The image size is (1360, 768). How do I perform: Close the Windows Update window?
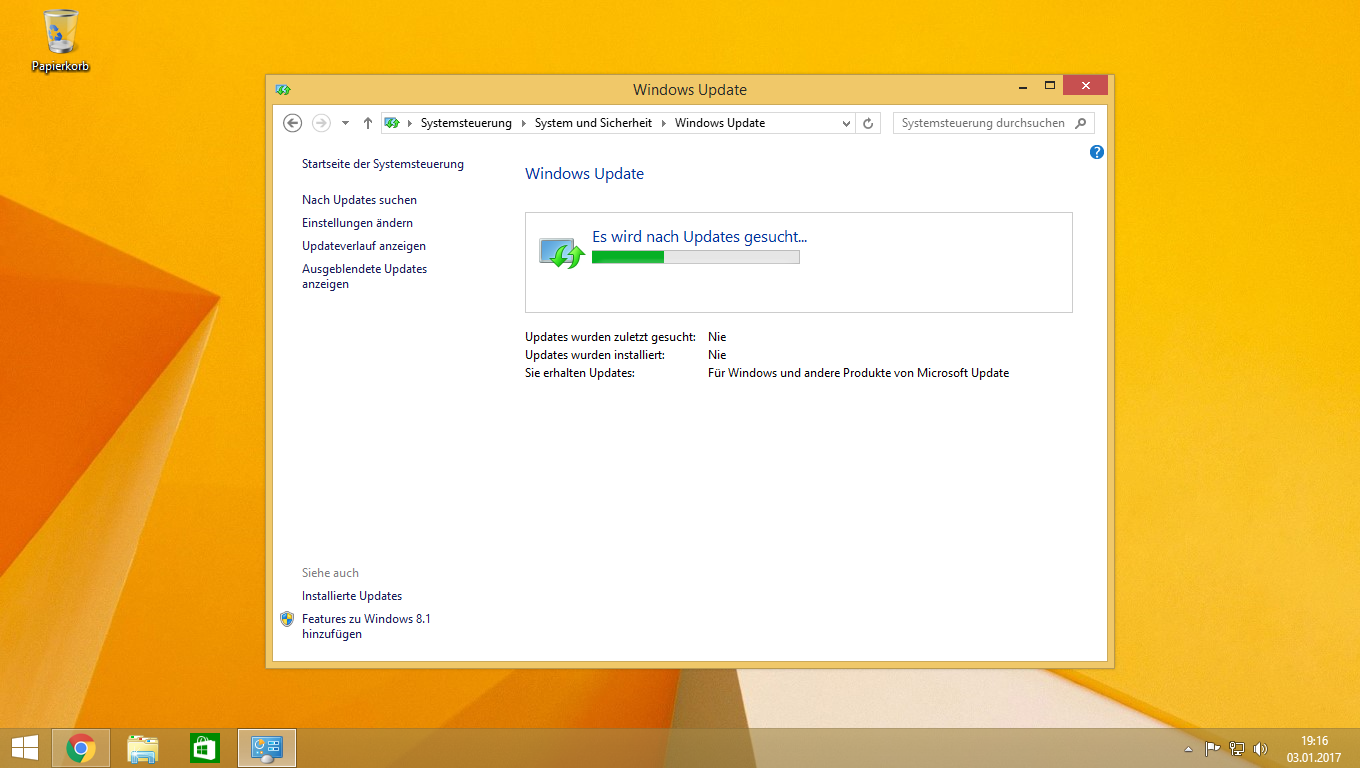[1086, 86]
